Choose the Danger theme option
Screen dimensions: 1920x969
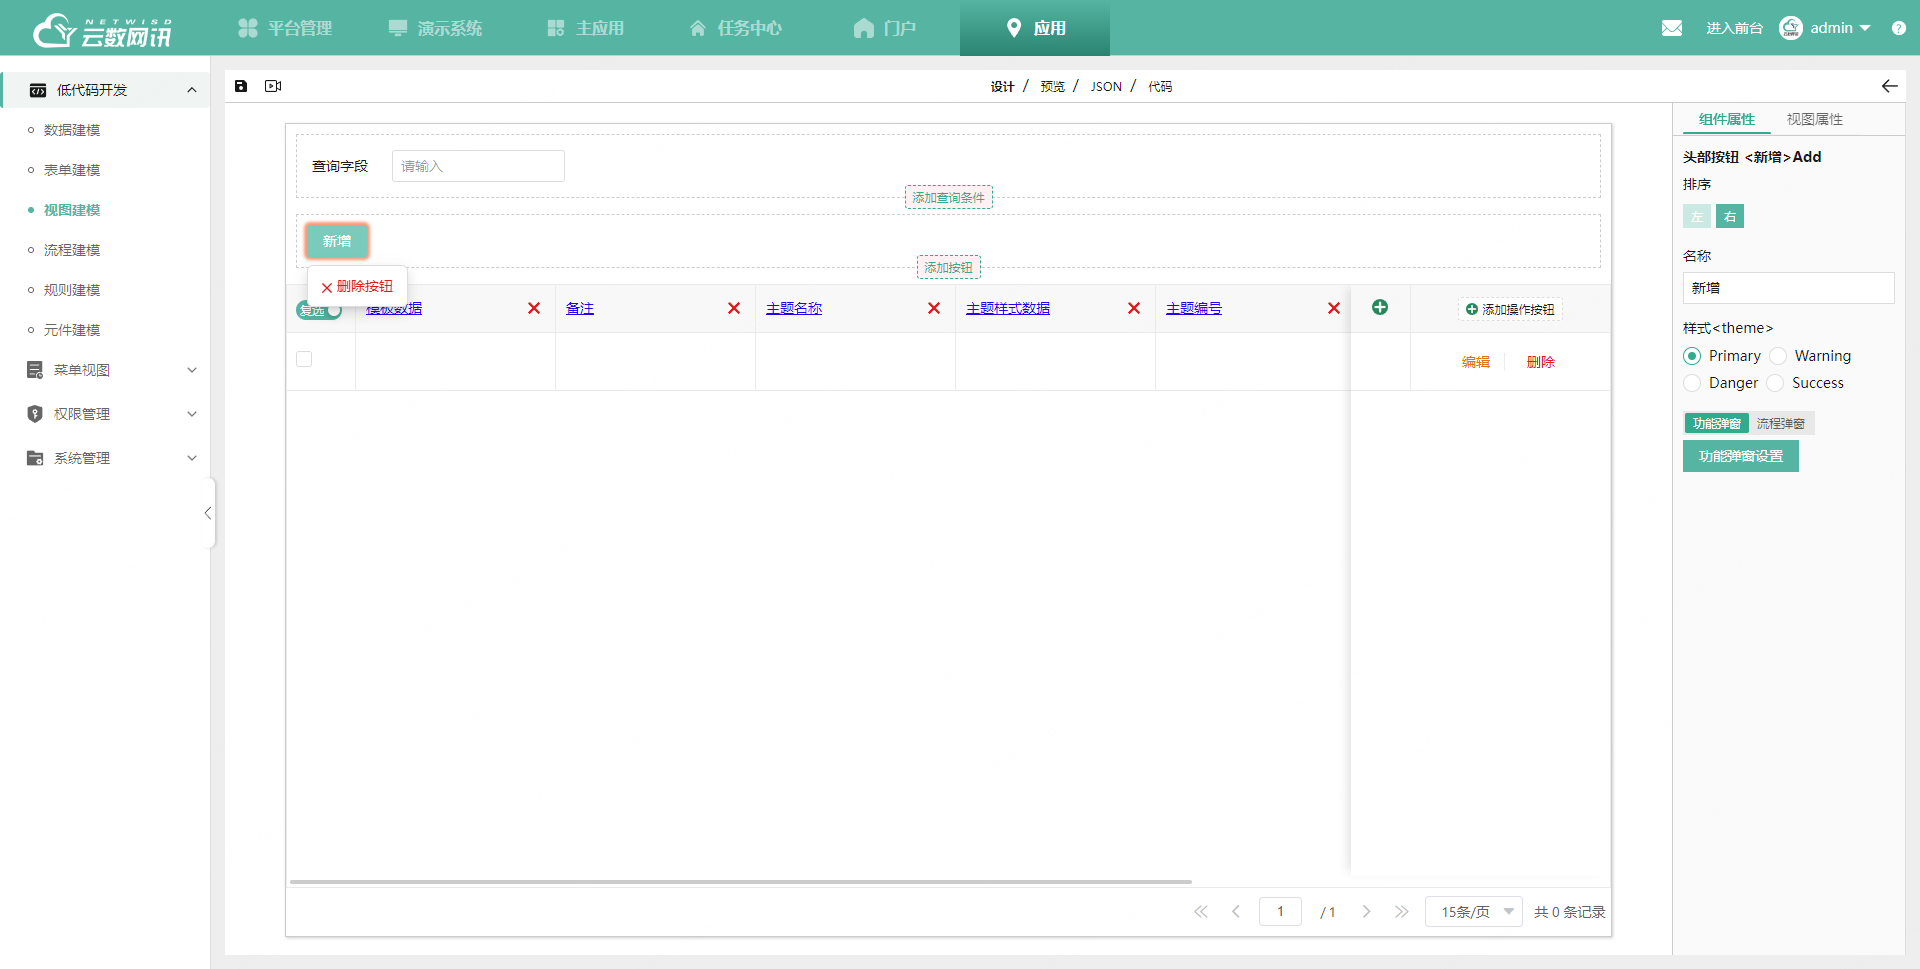point(1693,383)
